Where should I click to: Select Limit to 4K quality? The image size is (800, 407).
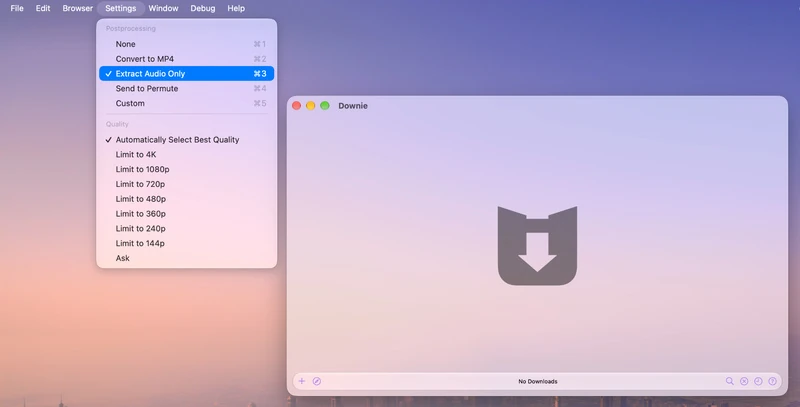coord(186,154)
